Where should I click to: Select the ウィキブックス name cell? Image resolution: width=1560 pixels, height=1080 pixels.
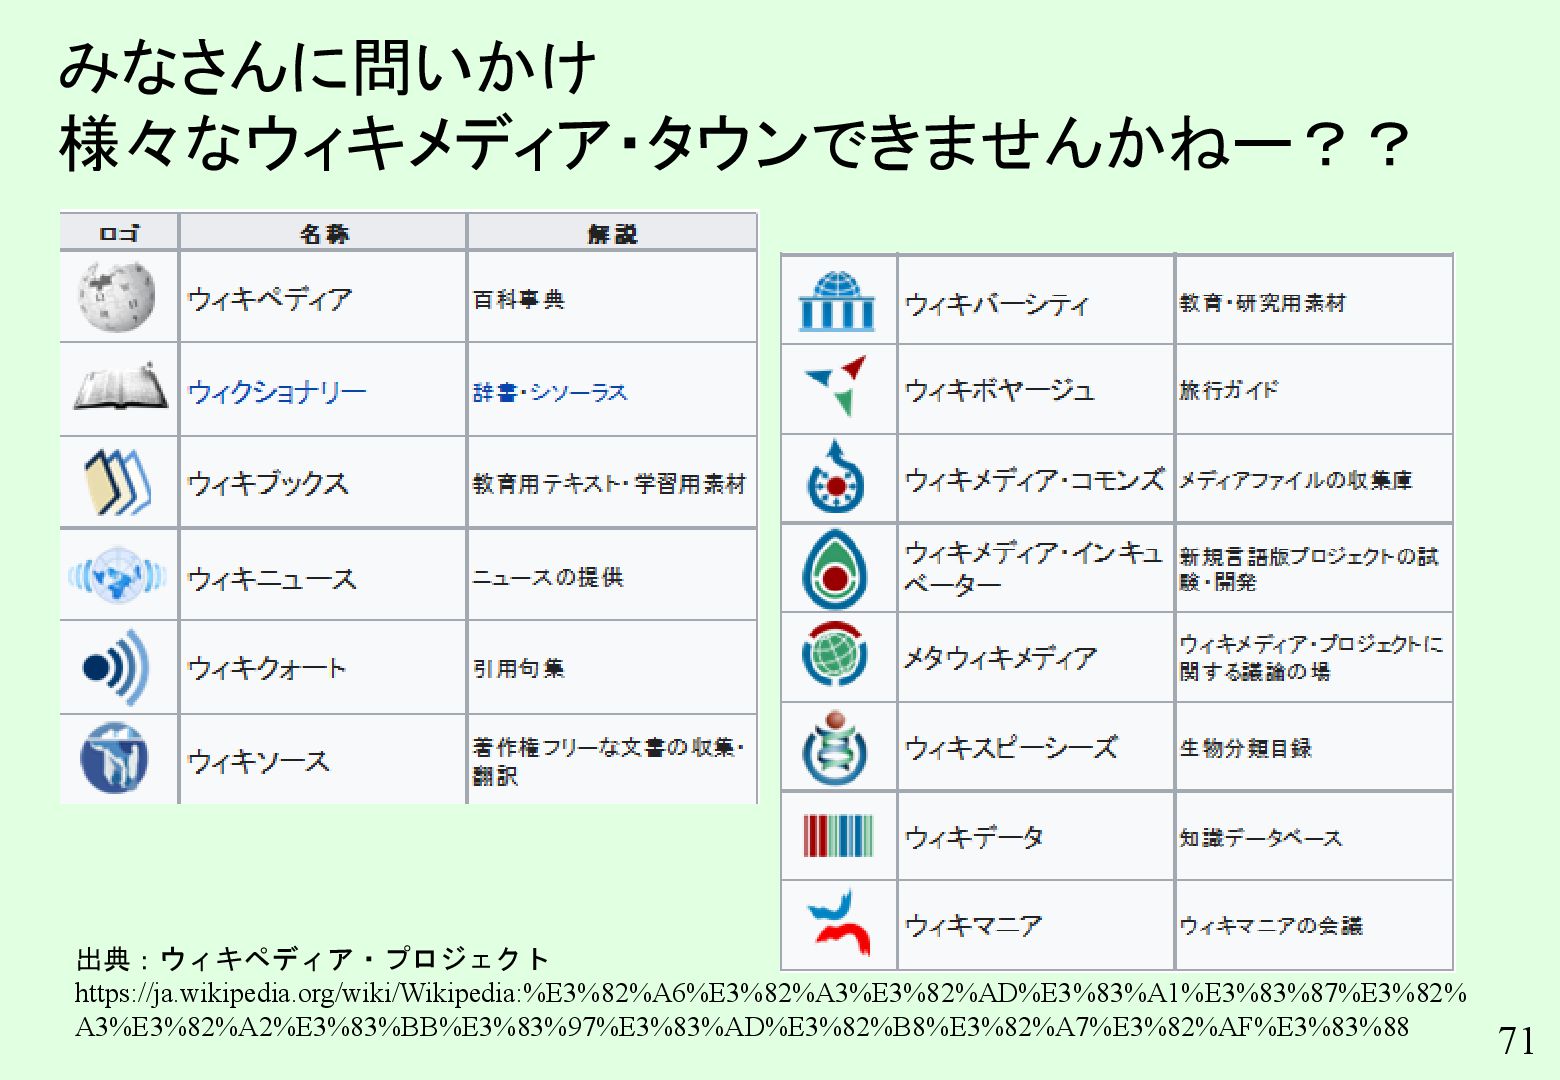point(323,483)
